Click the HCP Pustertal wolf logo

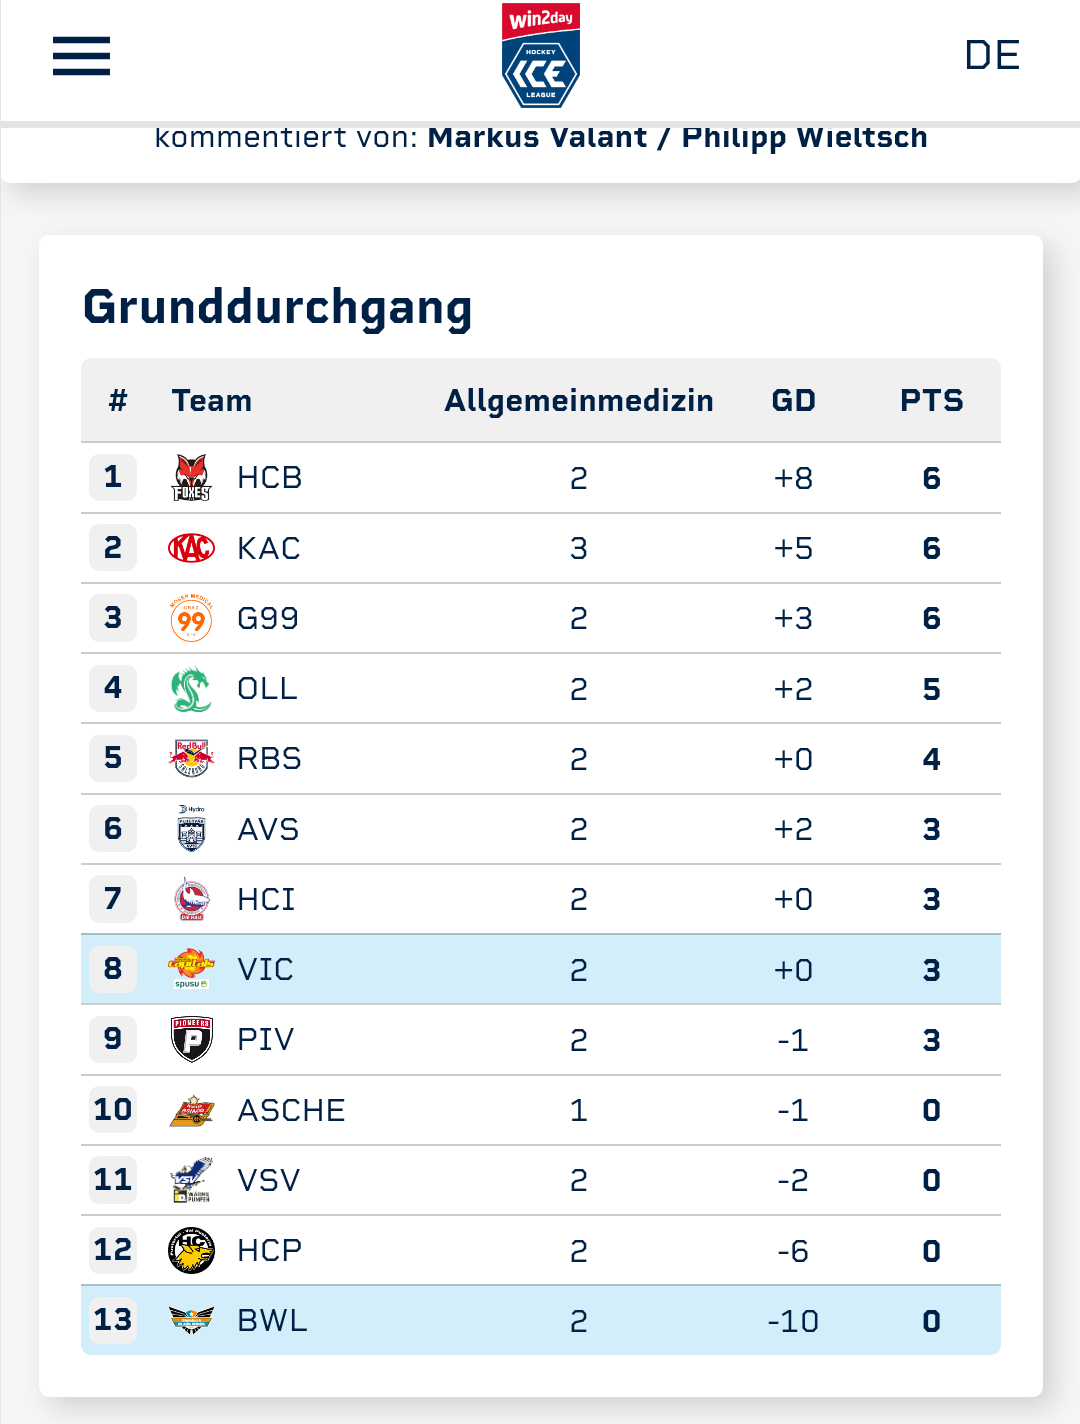point(191,1250)
